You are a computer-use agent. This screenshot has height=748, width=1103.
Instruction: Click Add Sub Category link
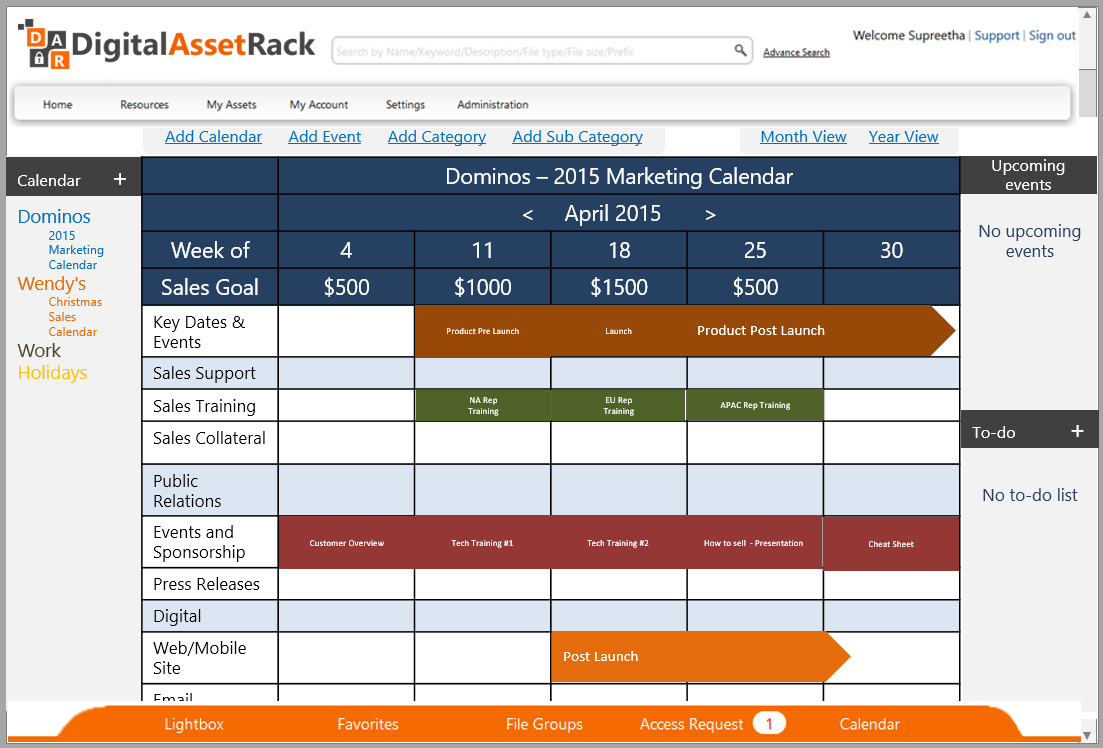[577, 137]
